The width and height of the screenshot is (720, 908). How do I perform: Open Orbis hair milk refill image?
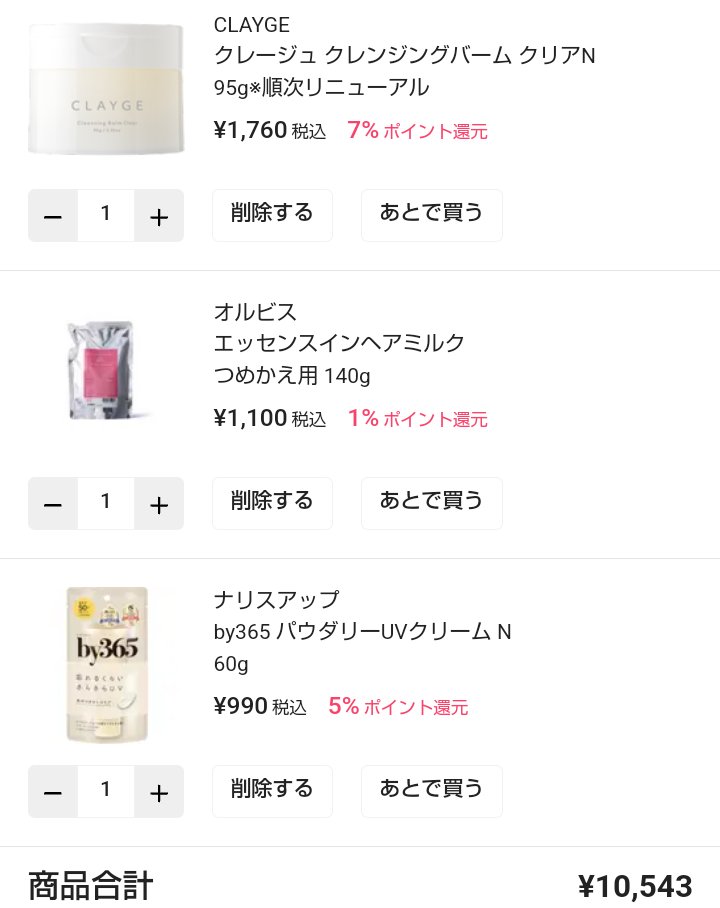106,372
